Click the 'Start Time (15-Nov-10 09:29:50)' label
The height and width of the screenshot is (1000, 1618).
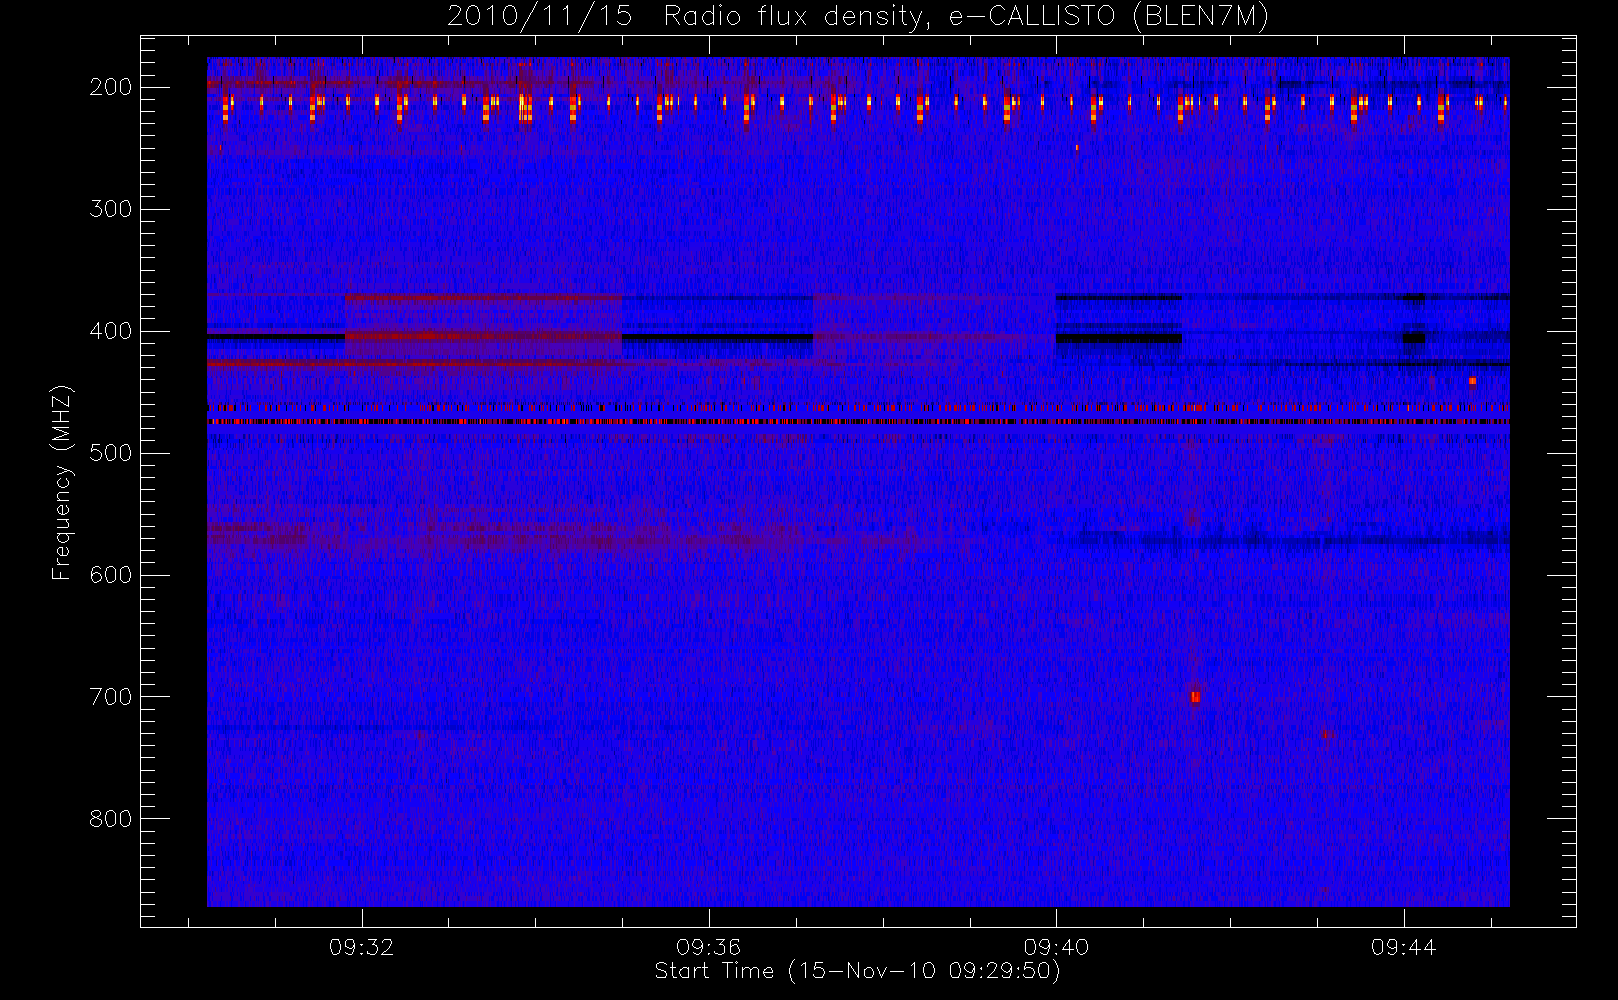pos(857,971)
